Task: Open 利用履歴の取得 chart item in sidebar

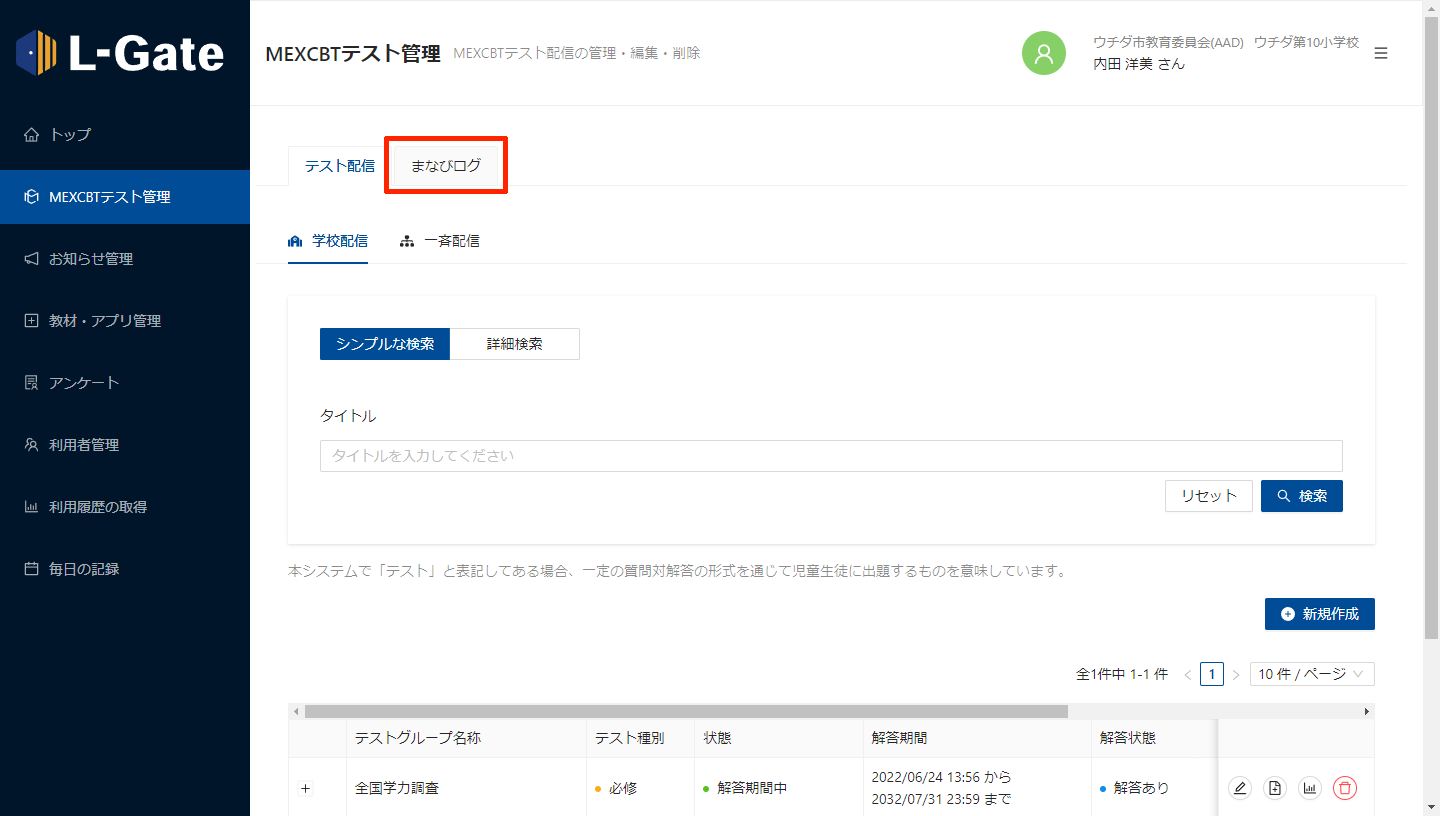Action: point(125,507)
